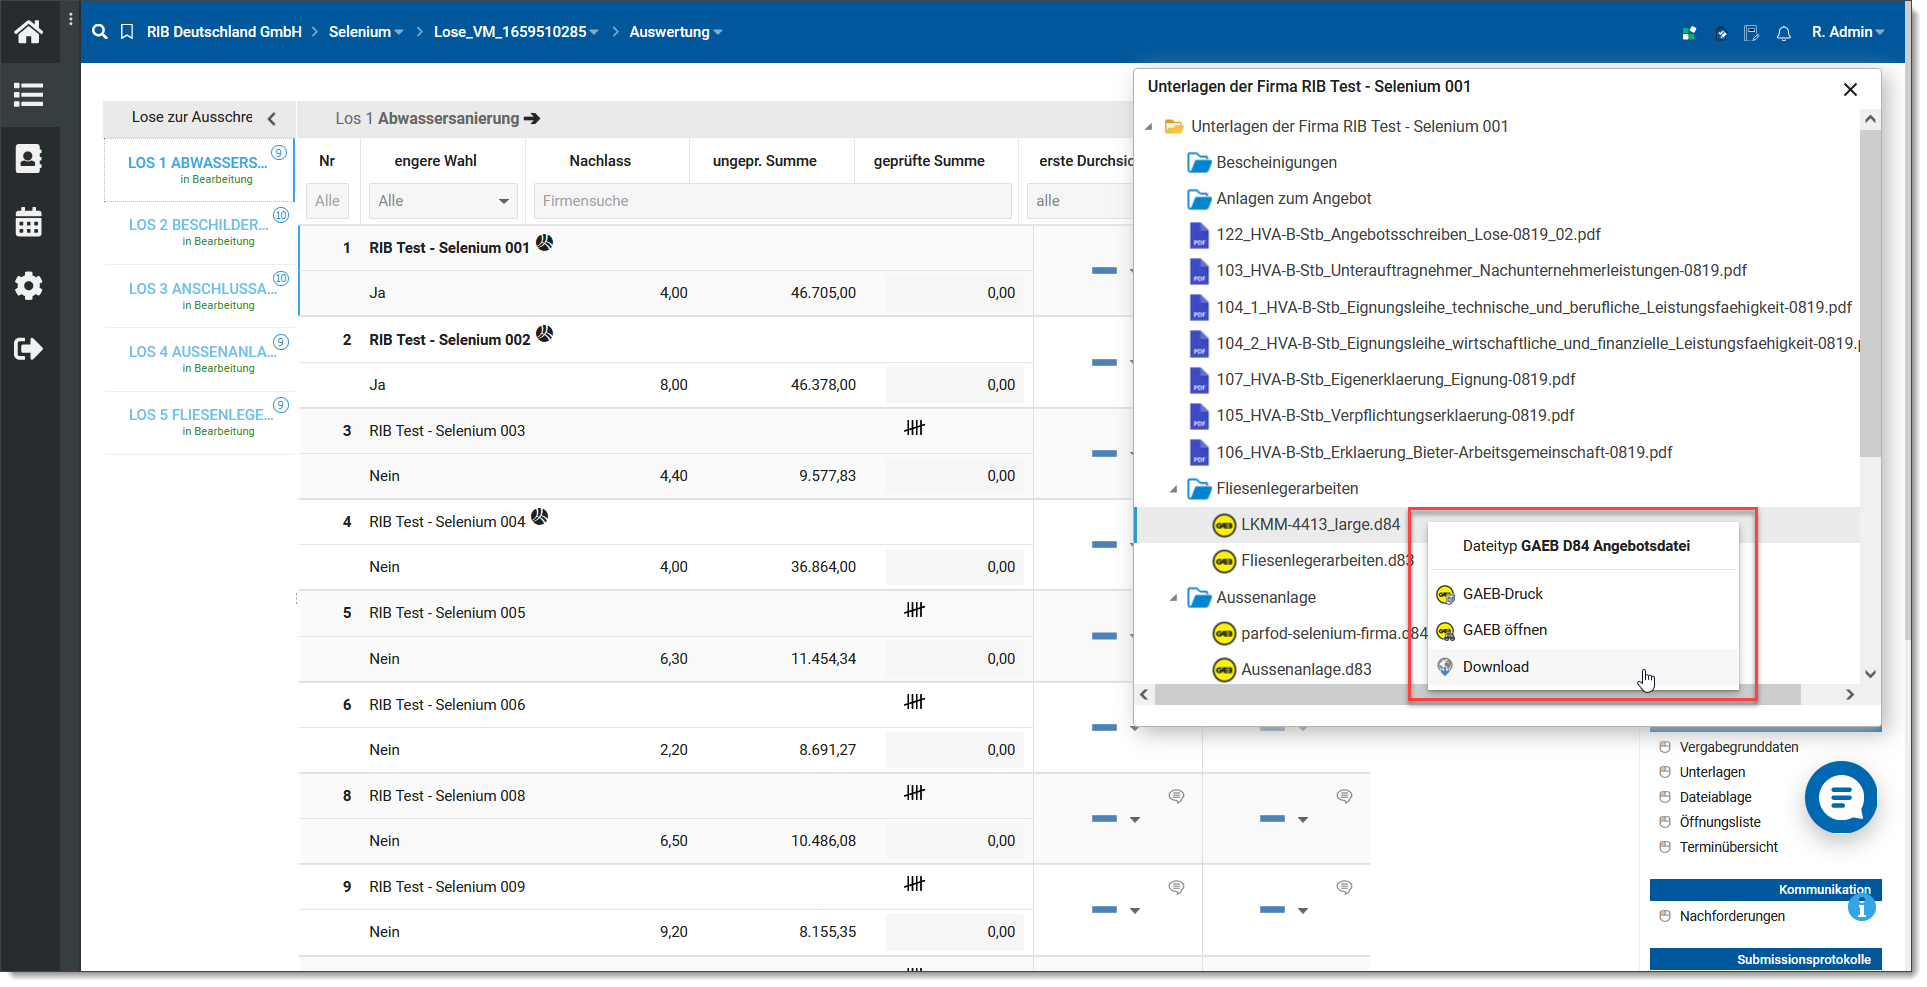The width and height of the screenshot is (1927, 987).
Task: Open the chat bubble floating button
Action: pyautogui.click(x=1840, y=797)
